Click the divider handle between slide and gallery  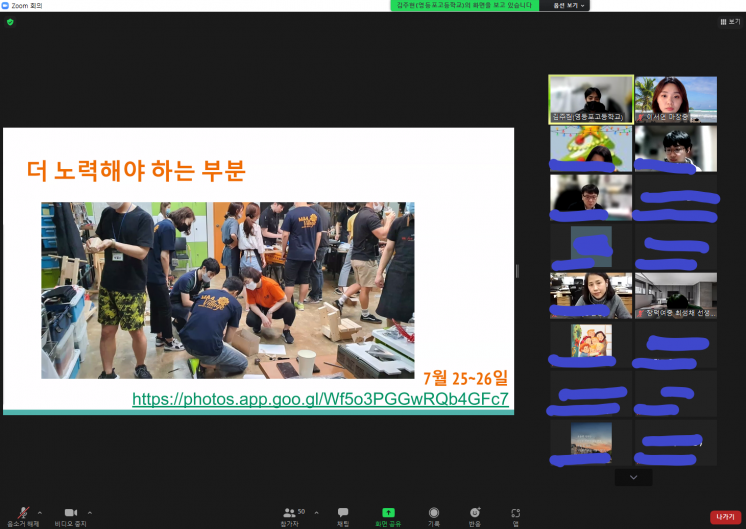point(517,270)
